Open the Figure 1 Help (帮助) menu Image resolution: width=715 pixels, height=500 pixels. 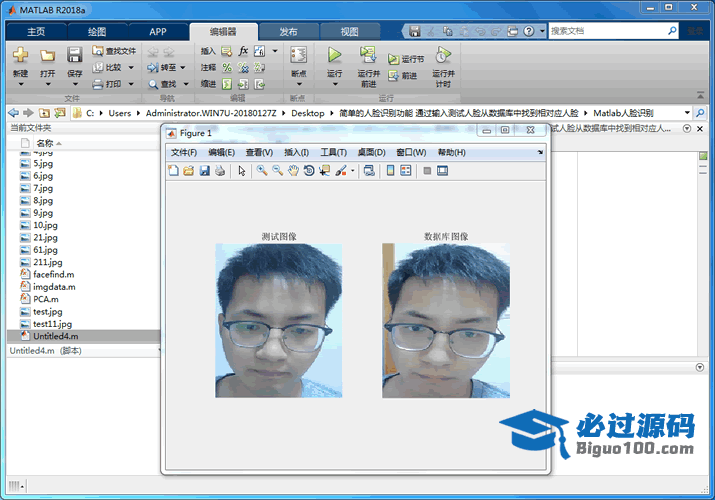(x=451, y=152)
